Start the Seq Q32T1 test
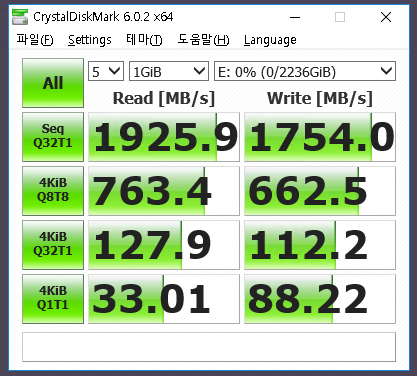Image resolution: width=417 pixels, height=376 pixels. point(53,137)
